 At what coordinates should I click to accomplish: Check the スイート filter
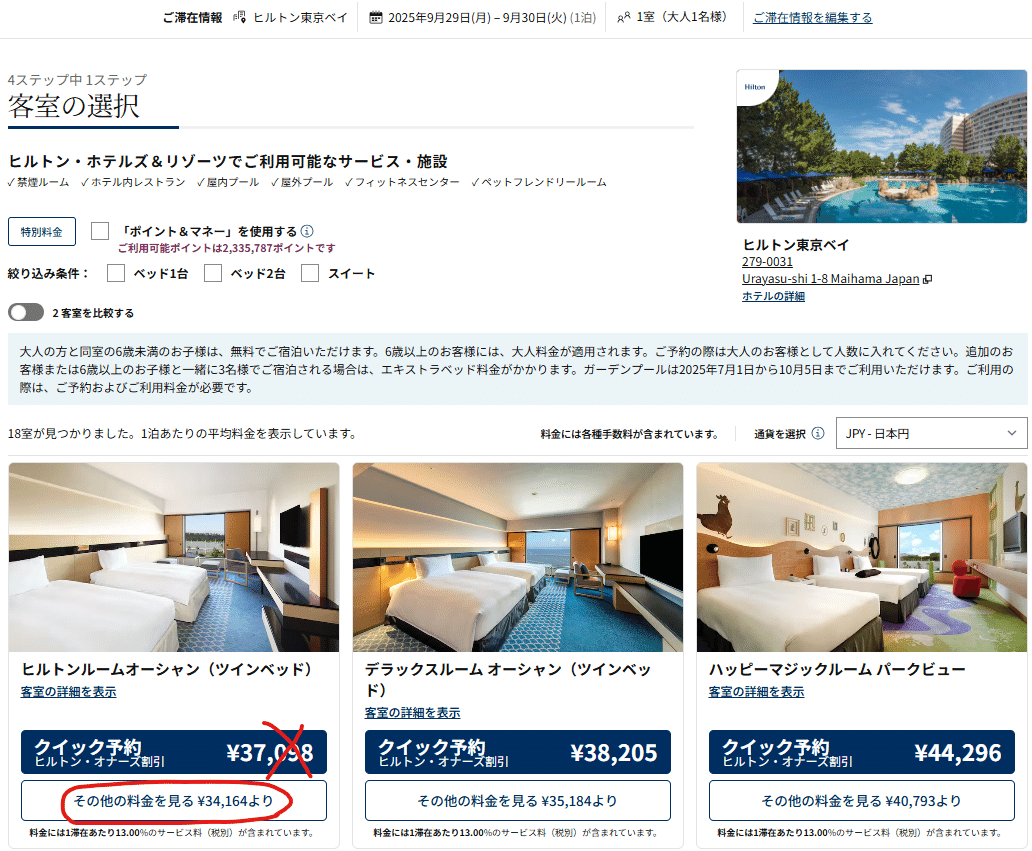click(310, 273)
